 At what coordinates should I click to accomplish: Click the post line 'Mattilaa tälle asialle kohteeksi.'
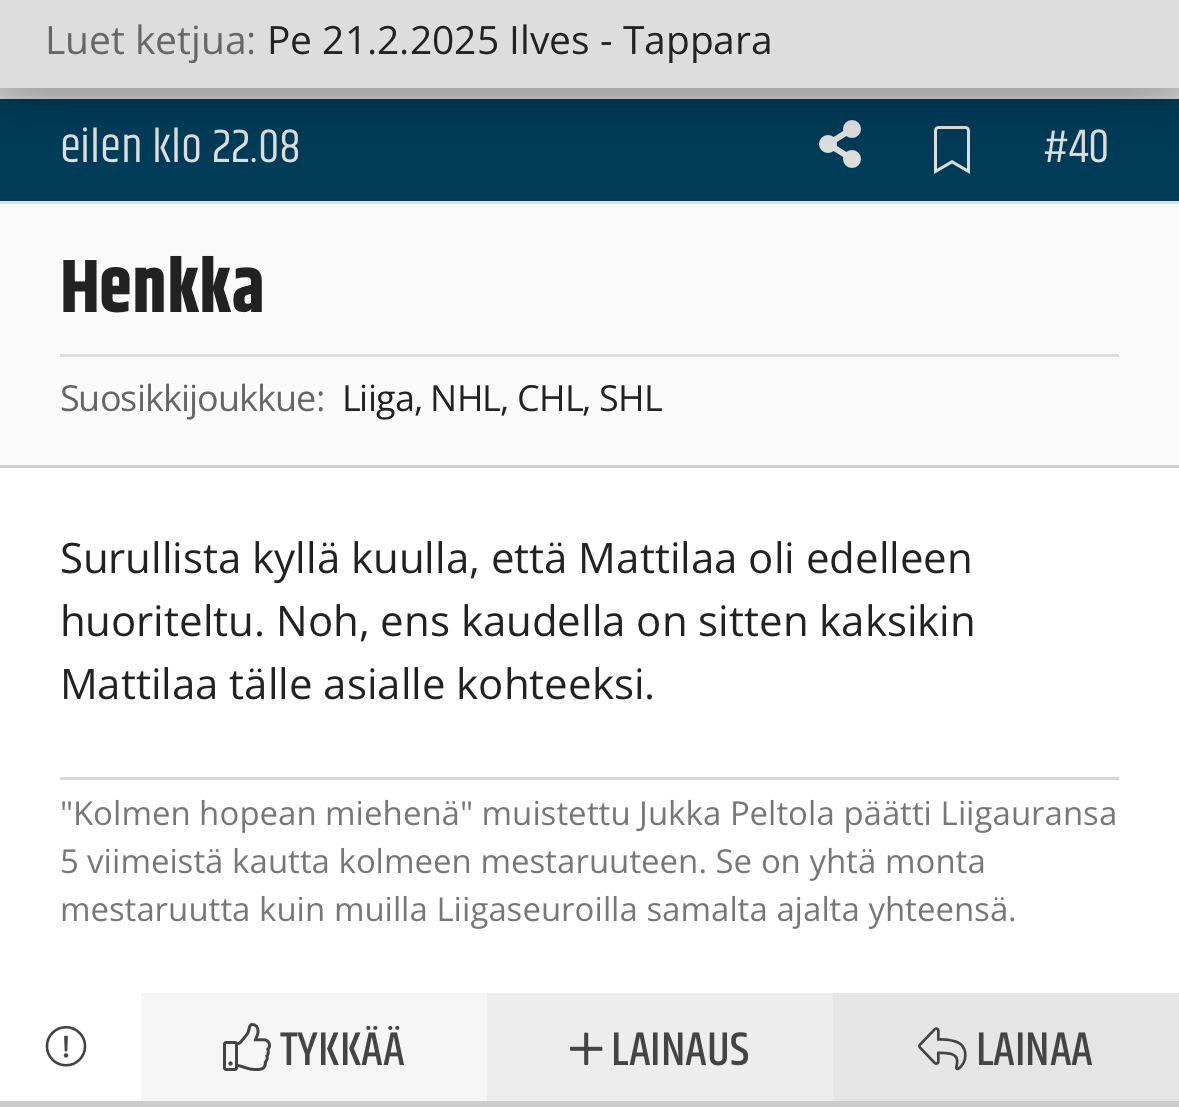click(358, 684)
